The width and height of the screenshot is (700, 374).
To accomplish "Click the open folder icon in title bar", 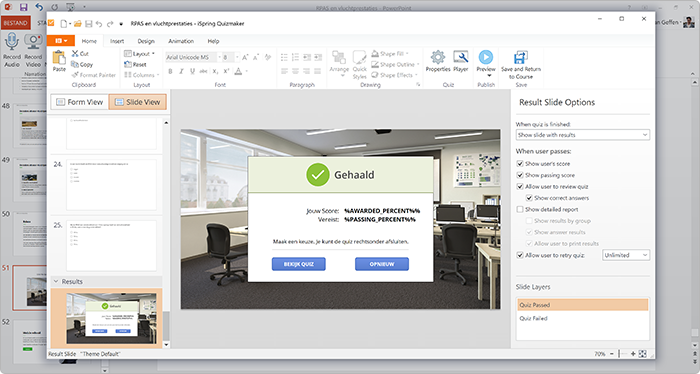I will 78,24.
